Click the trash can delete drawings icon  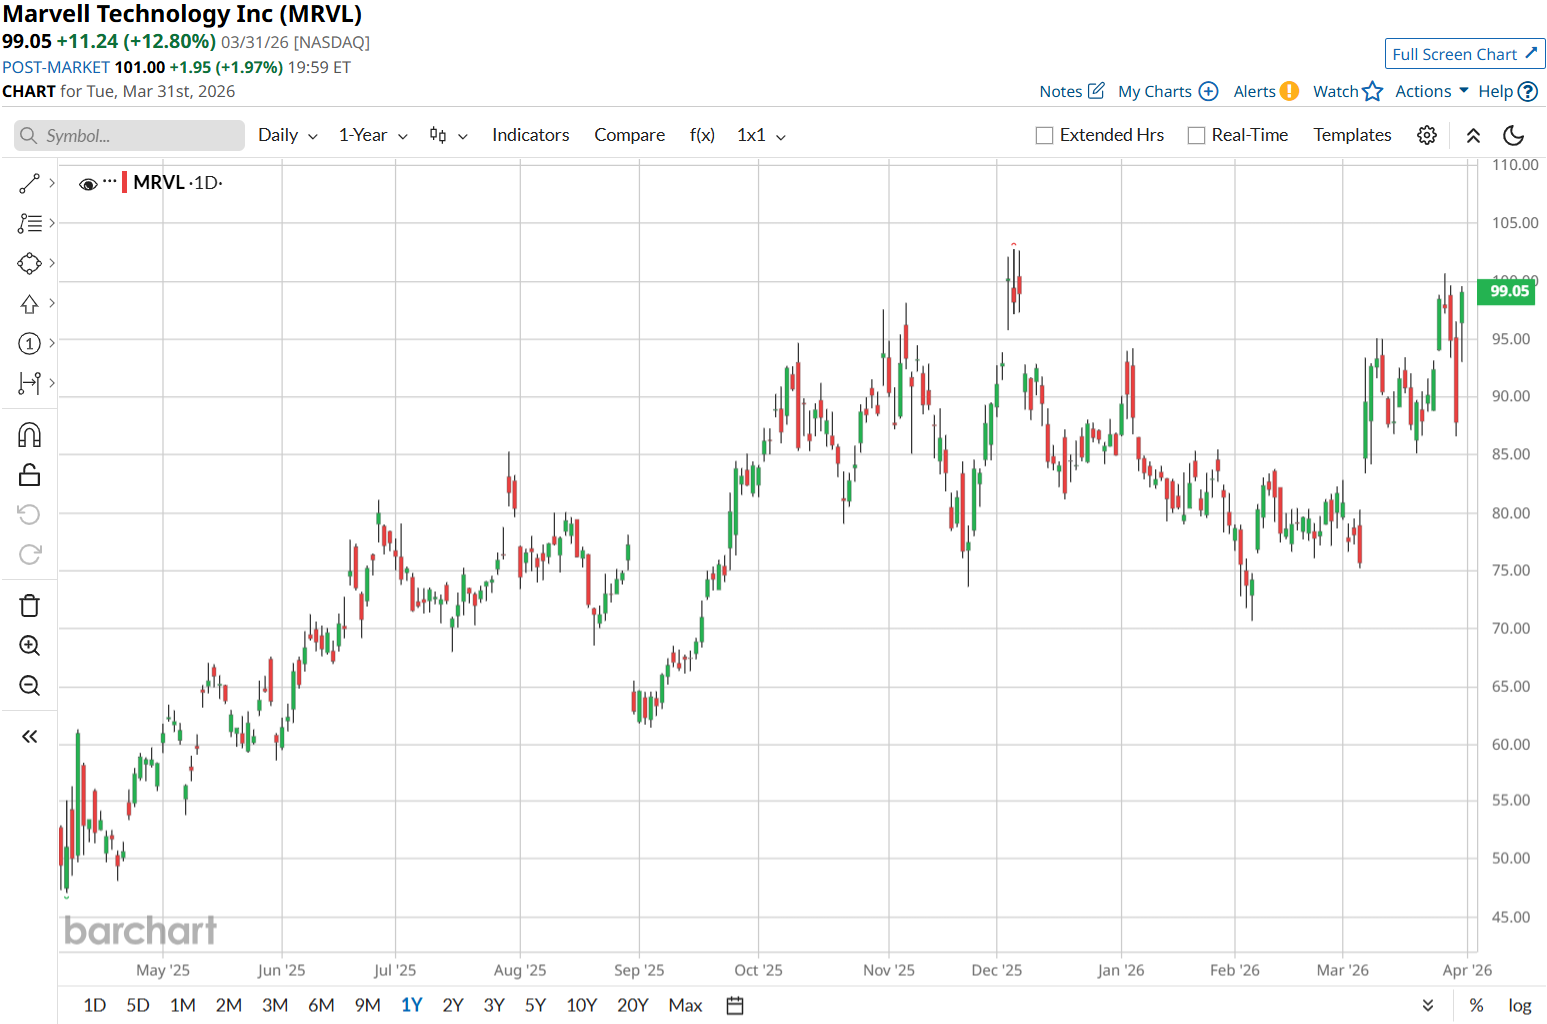point(29,606)
